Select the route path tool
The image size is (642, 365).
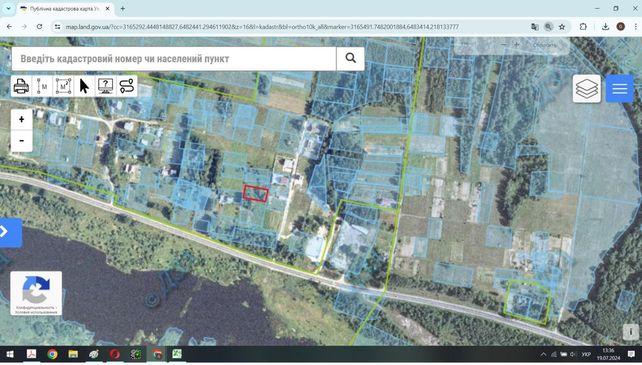[127, 86]
